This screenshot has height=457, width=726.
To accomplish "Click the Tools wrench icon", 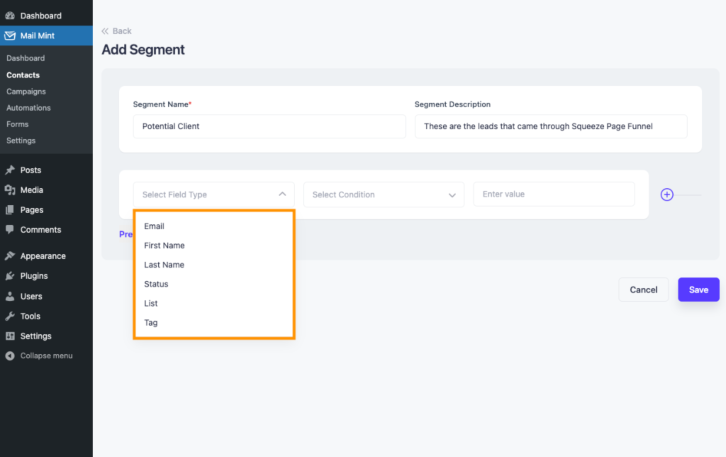I will pos(10,316).
